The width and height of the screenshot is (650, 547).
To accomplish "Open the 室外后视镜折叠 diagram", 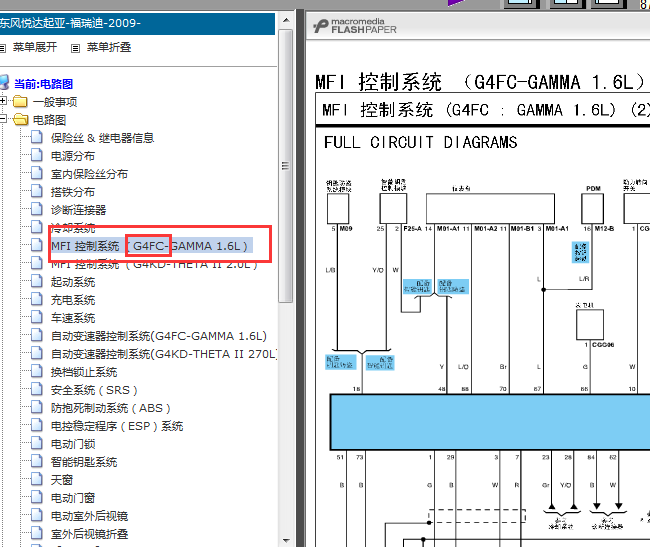I will (x=89, y=534).
